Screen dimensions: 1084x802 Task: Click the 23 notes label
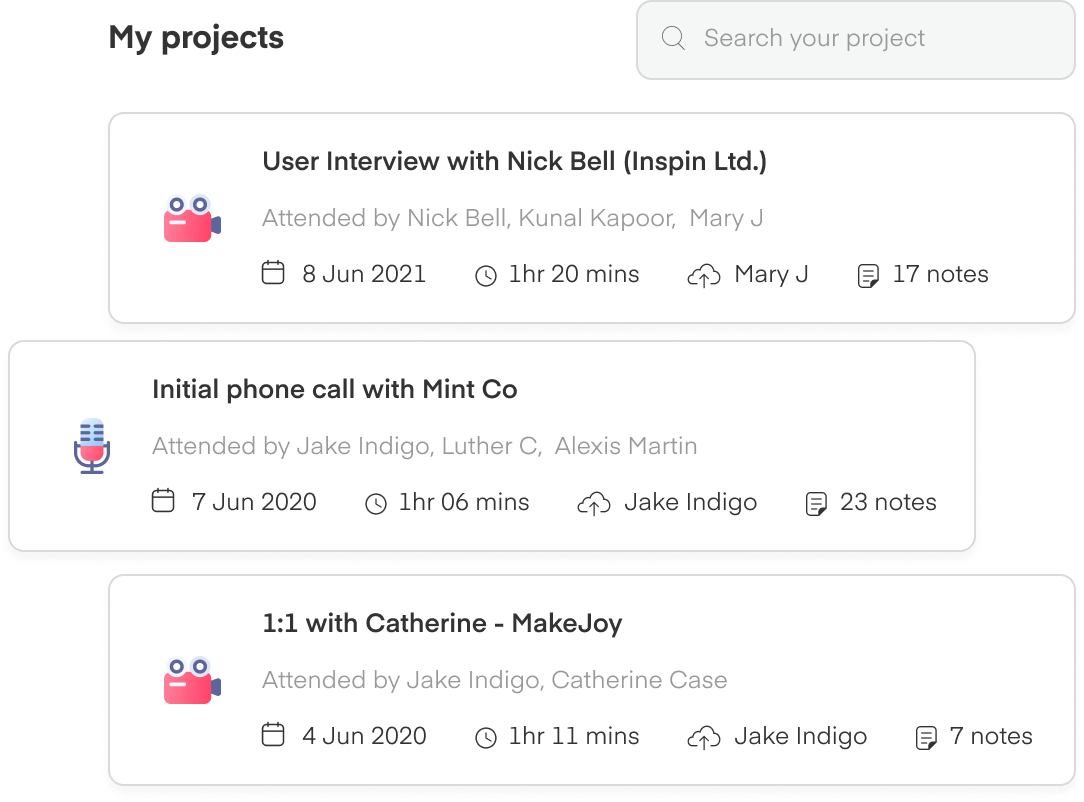[x=888, y=503]
